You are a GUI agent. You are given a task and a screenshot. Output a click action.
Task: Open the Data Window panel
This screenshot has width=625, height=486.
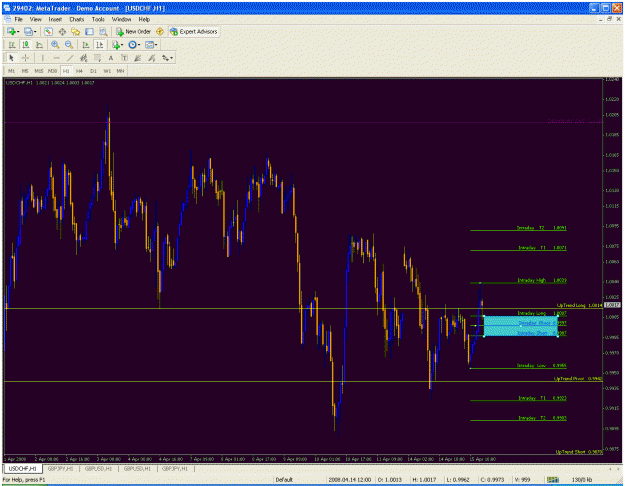point(62,31)
